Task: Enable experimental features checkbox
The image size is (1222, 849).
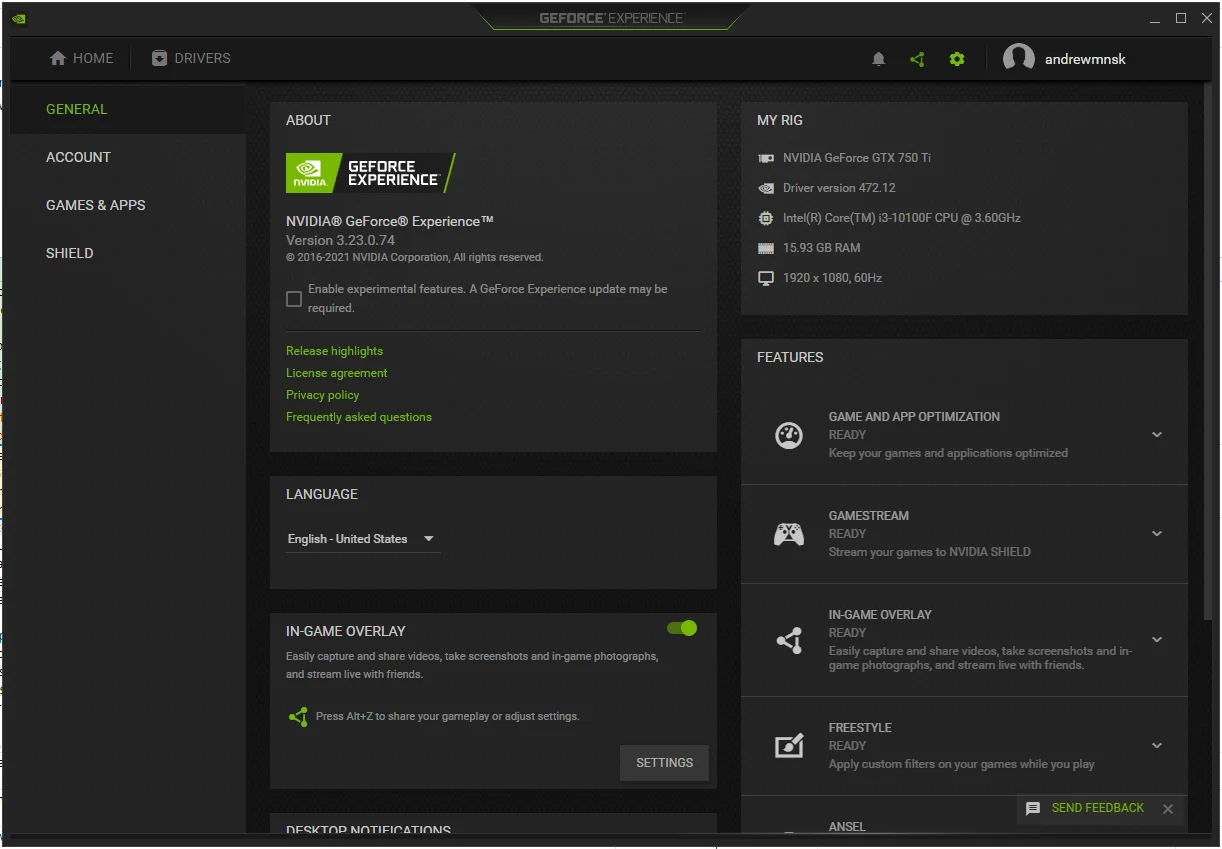Action: coord(294,298)
